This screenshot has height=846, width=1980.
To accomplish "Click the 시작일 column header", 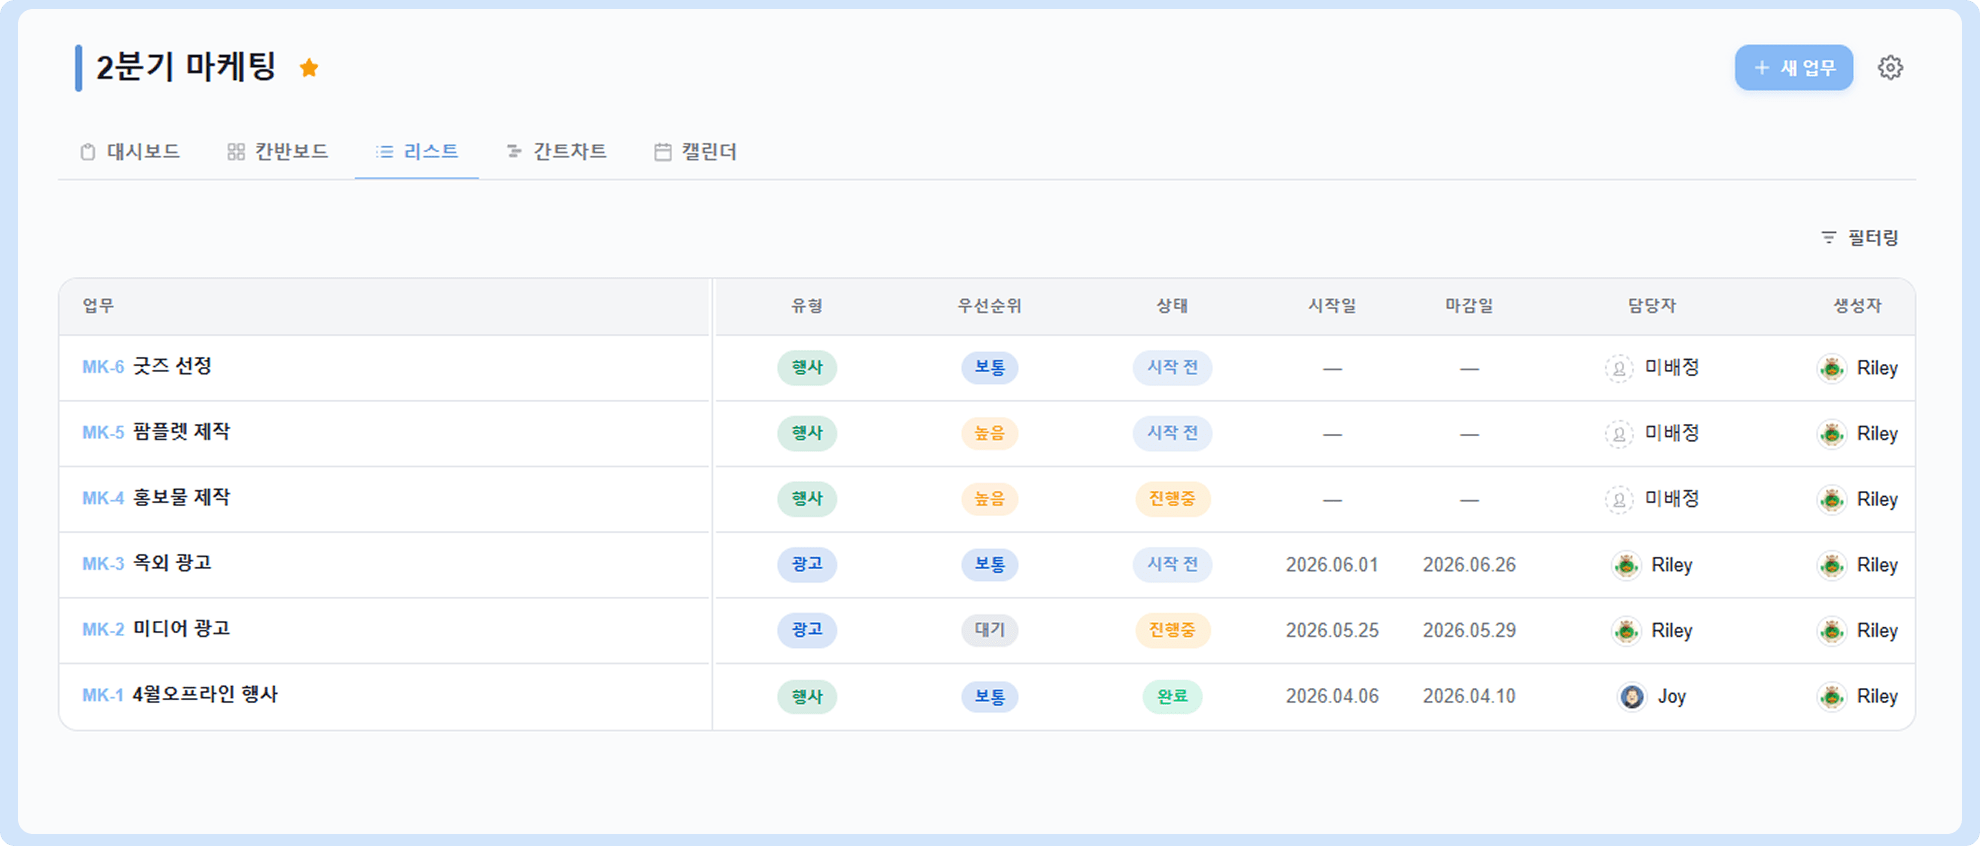I will click(x=1332, y=305).
